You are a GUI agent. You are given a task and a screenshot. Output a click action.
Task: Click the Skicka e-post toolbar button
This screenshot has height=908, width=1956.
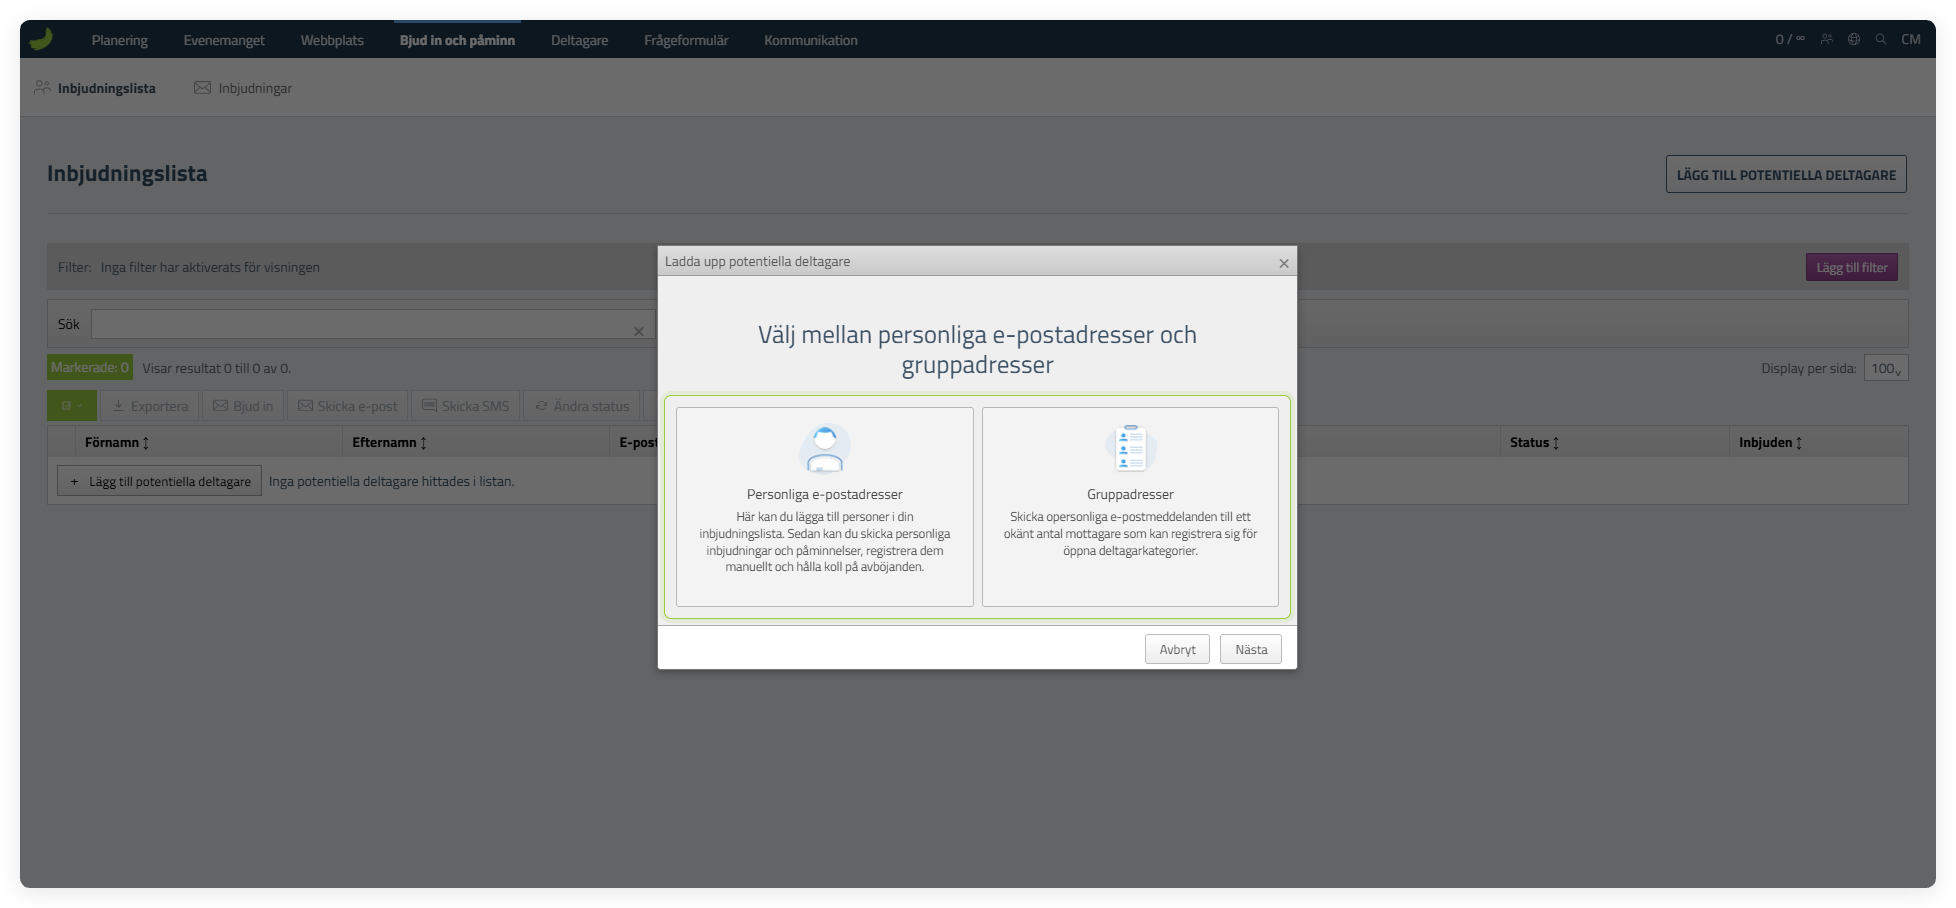(x=348, y=406)
